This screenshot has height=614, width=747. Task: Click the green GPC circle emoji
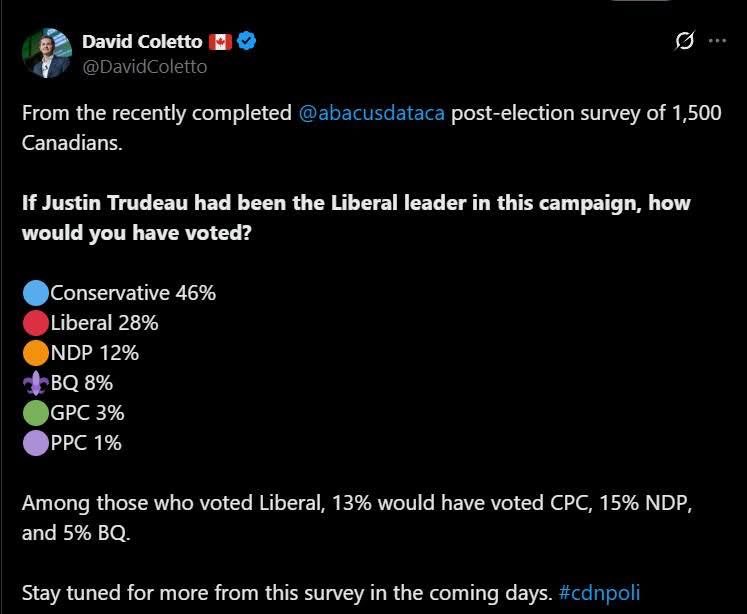point(36,413)
